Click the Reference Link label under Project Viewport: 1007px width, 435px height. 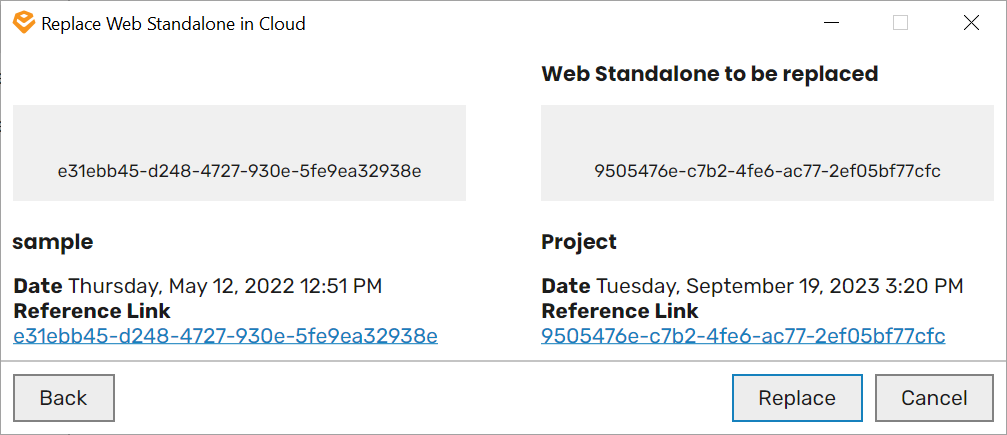click(620, 311)
